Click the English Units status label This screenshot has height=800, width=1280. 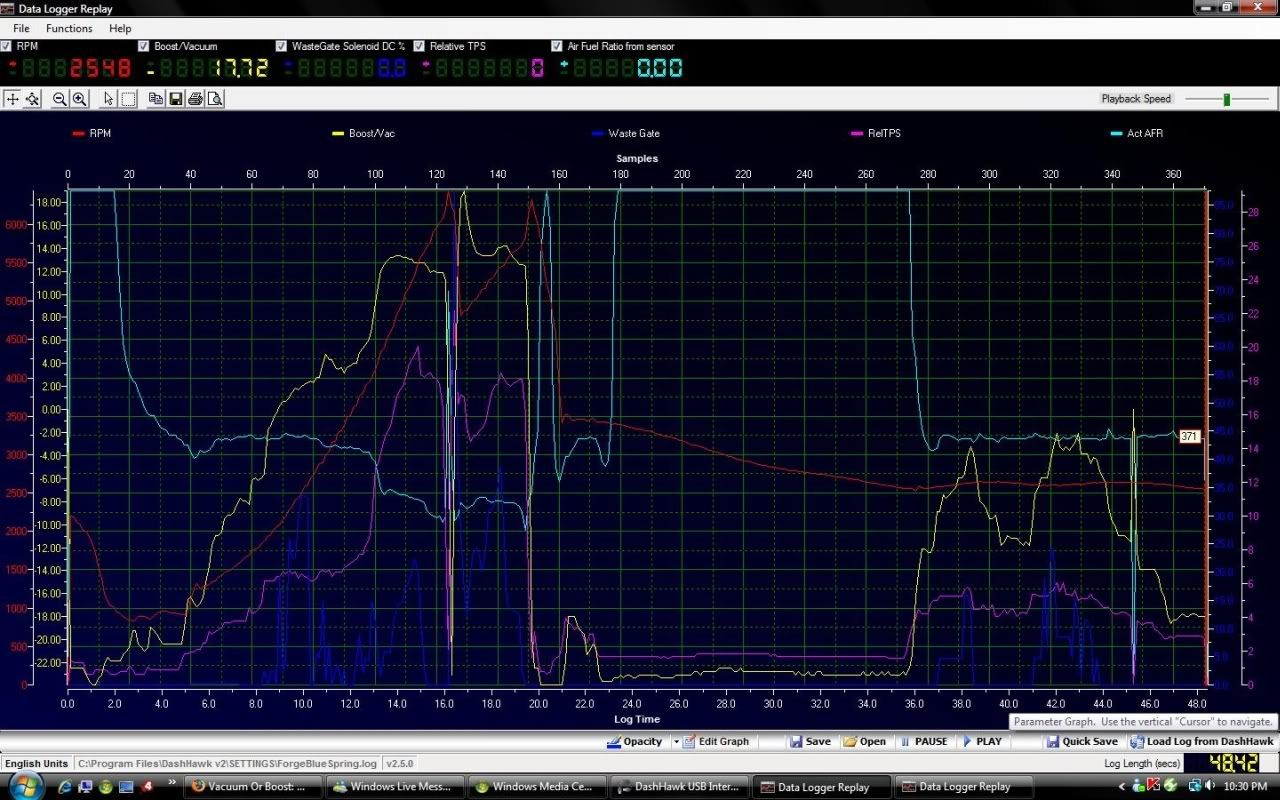click(x=35, y=764)
